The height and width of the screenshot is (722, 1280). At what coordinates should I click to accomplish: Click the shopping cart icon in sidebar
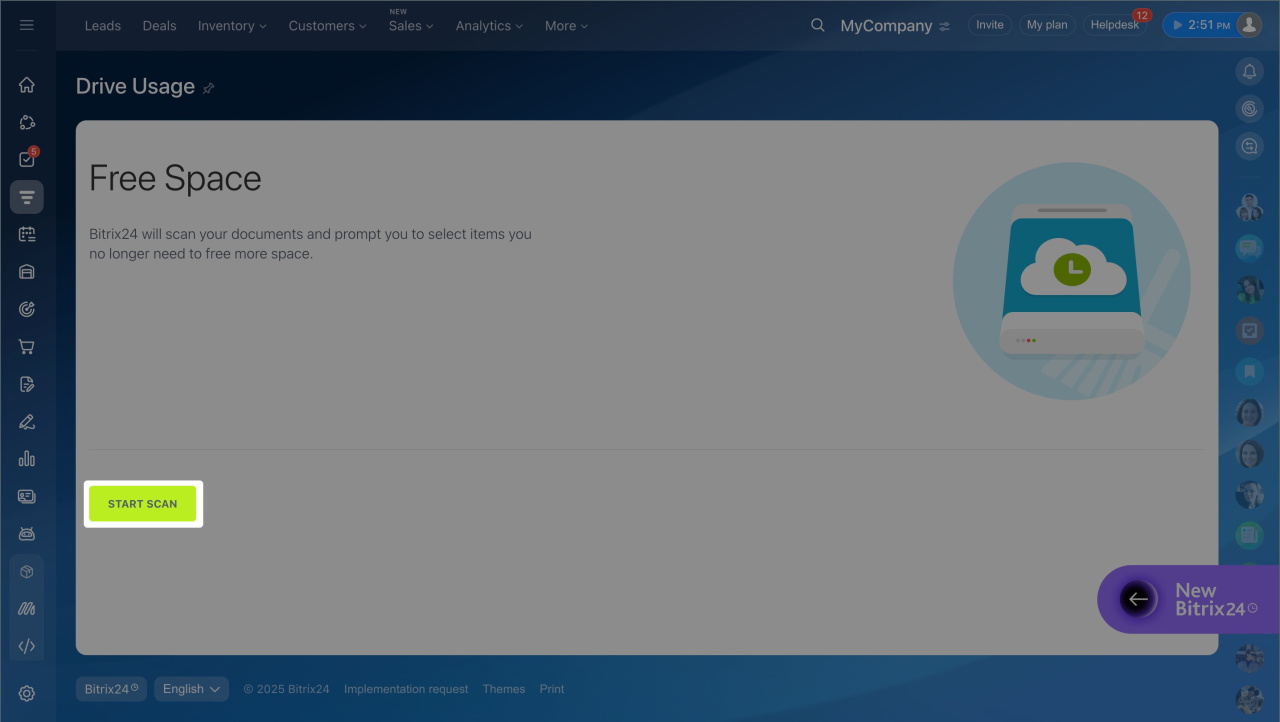27,347
